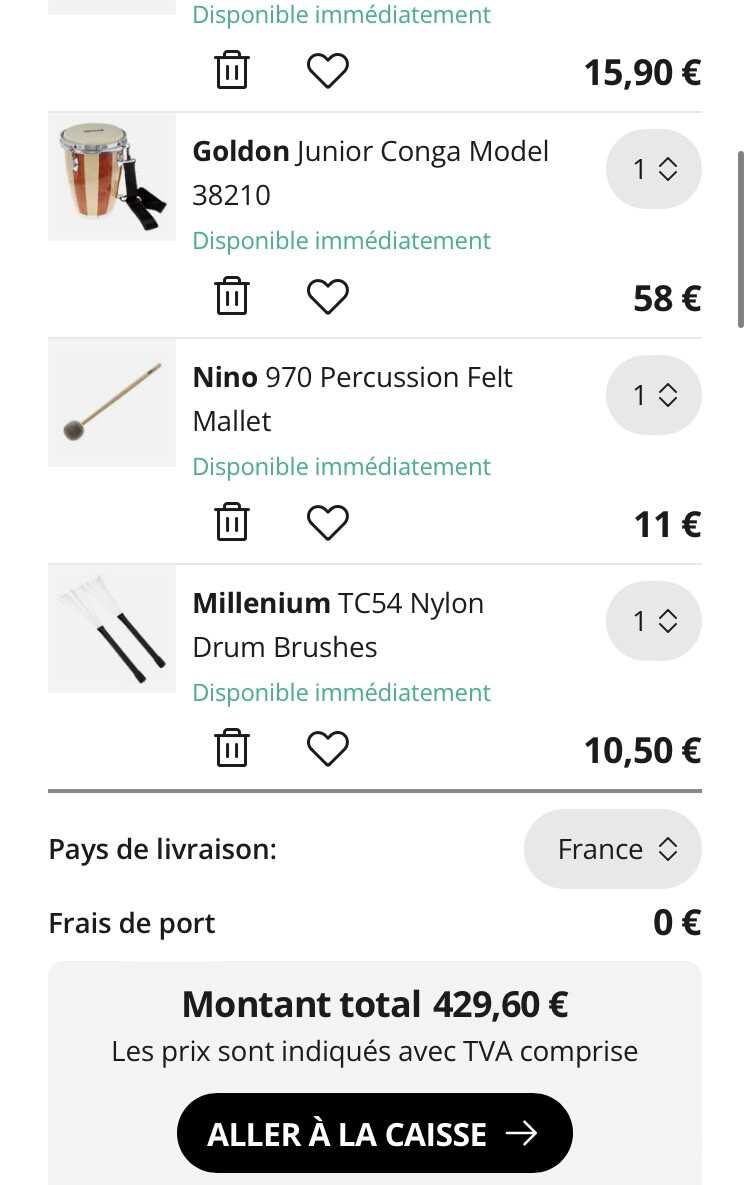The width and height of the screenshot is (750, 1185).
Task: Favorite the Goldon Junior Conga with heart
Action: [327, 296]
